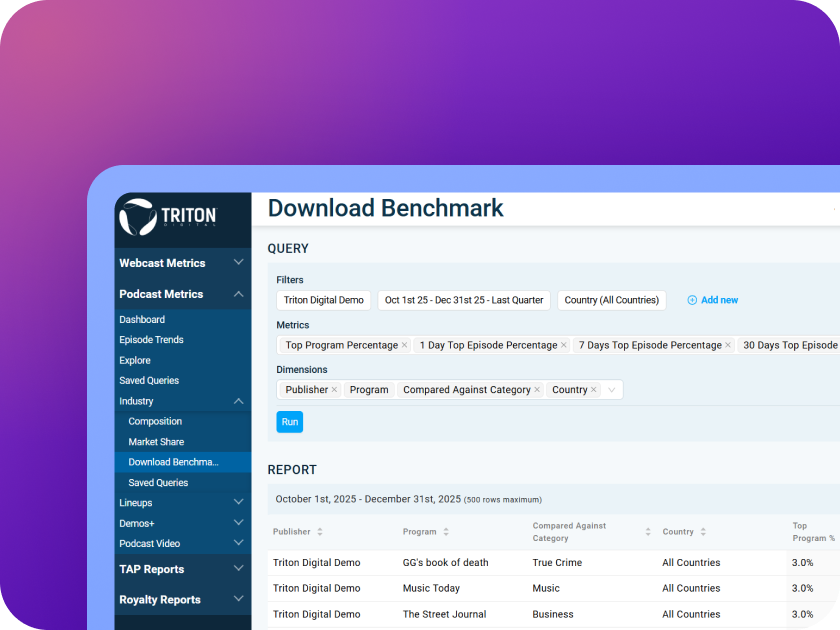Click the GG's book of death program
840x630 pixels.
coord(445,562)
